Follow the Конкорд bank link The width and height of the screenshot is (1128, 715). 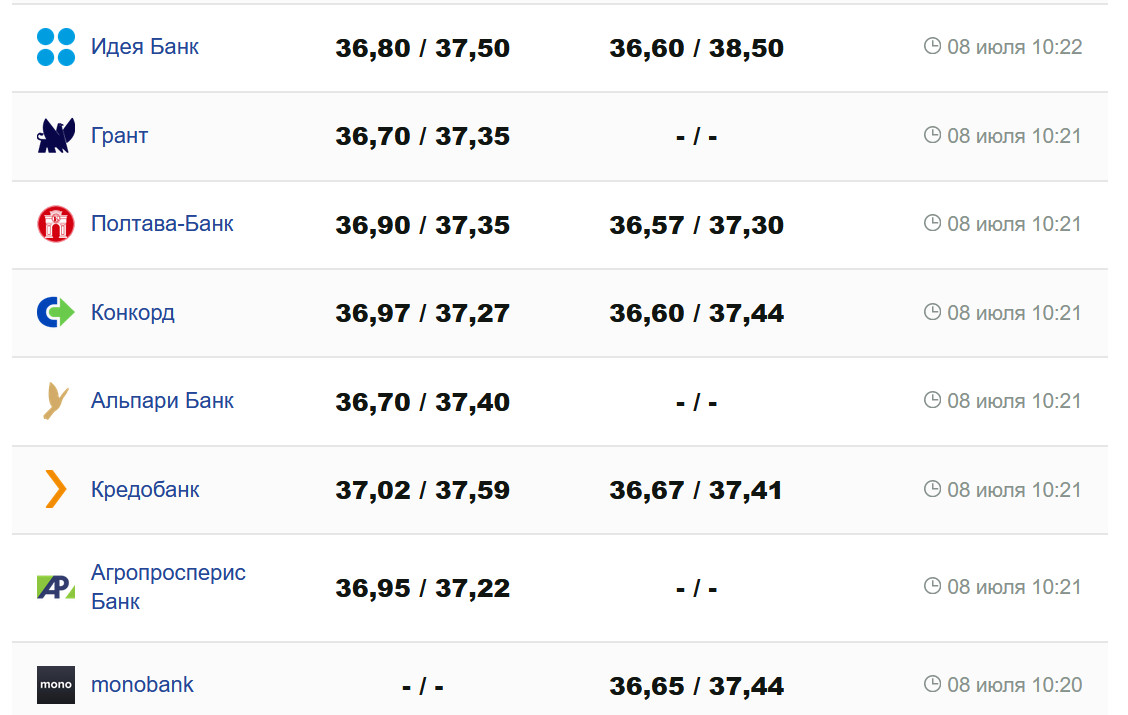pyautogui.click(x=133, y=313)
